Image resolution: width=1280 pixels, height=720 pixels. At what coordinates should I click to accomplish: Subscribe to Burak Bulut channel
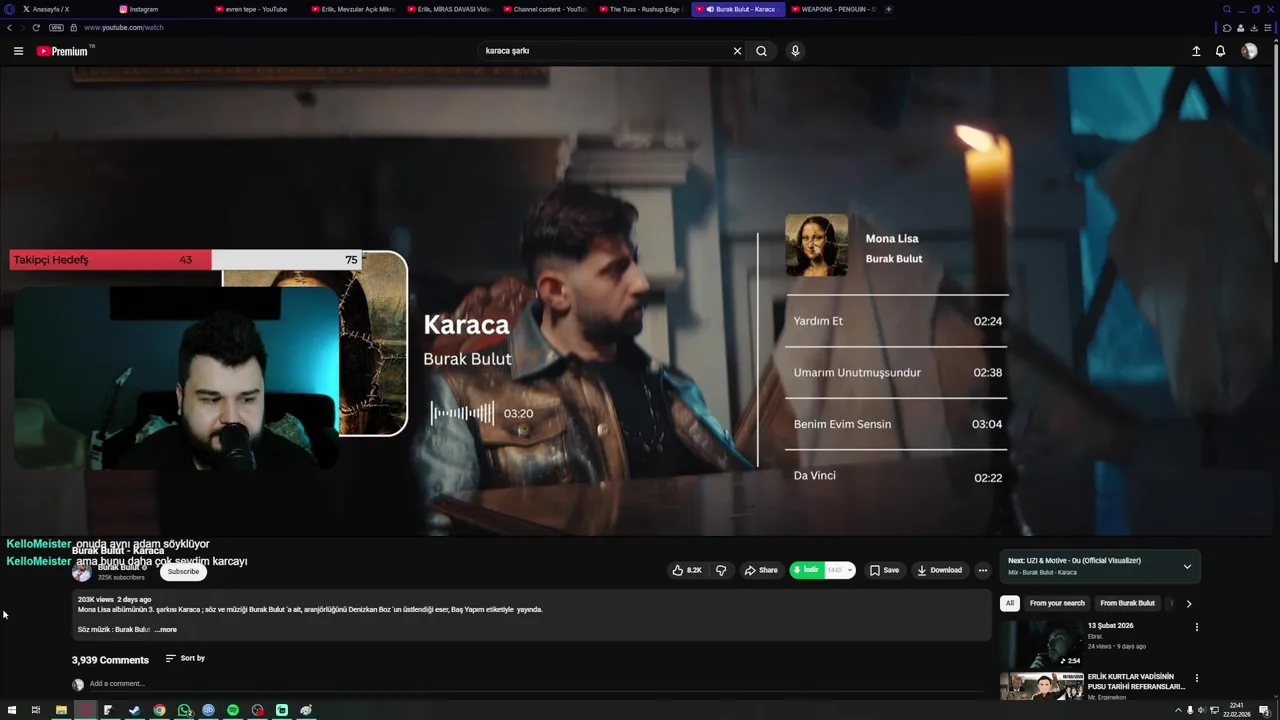tap(183, 571)
